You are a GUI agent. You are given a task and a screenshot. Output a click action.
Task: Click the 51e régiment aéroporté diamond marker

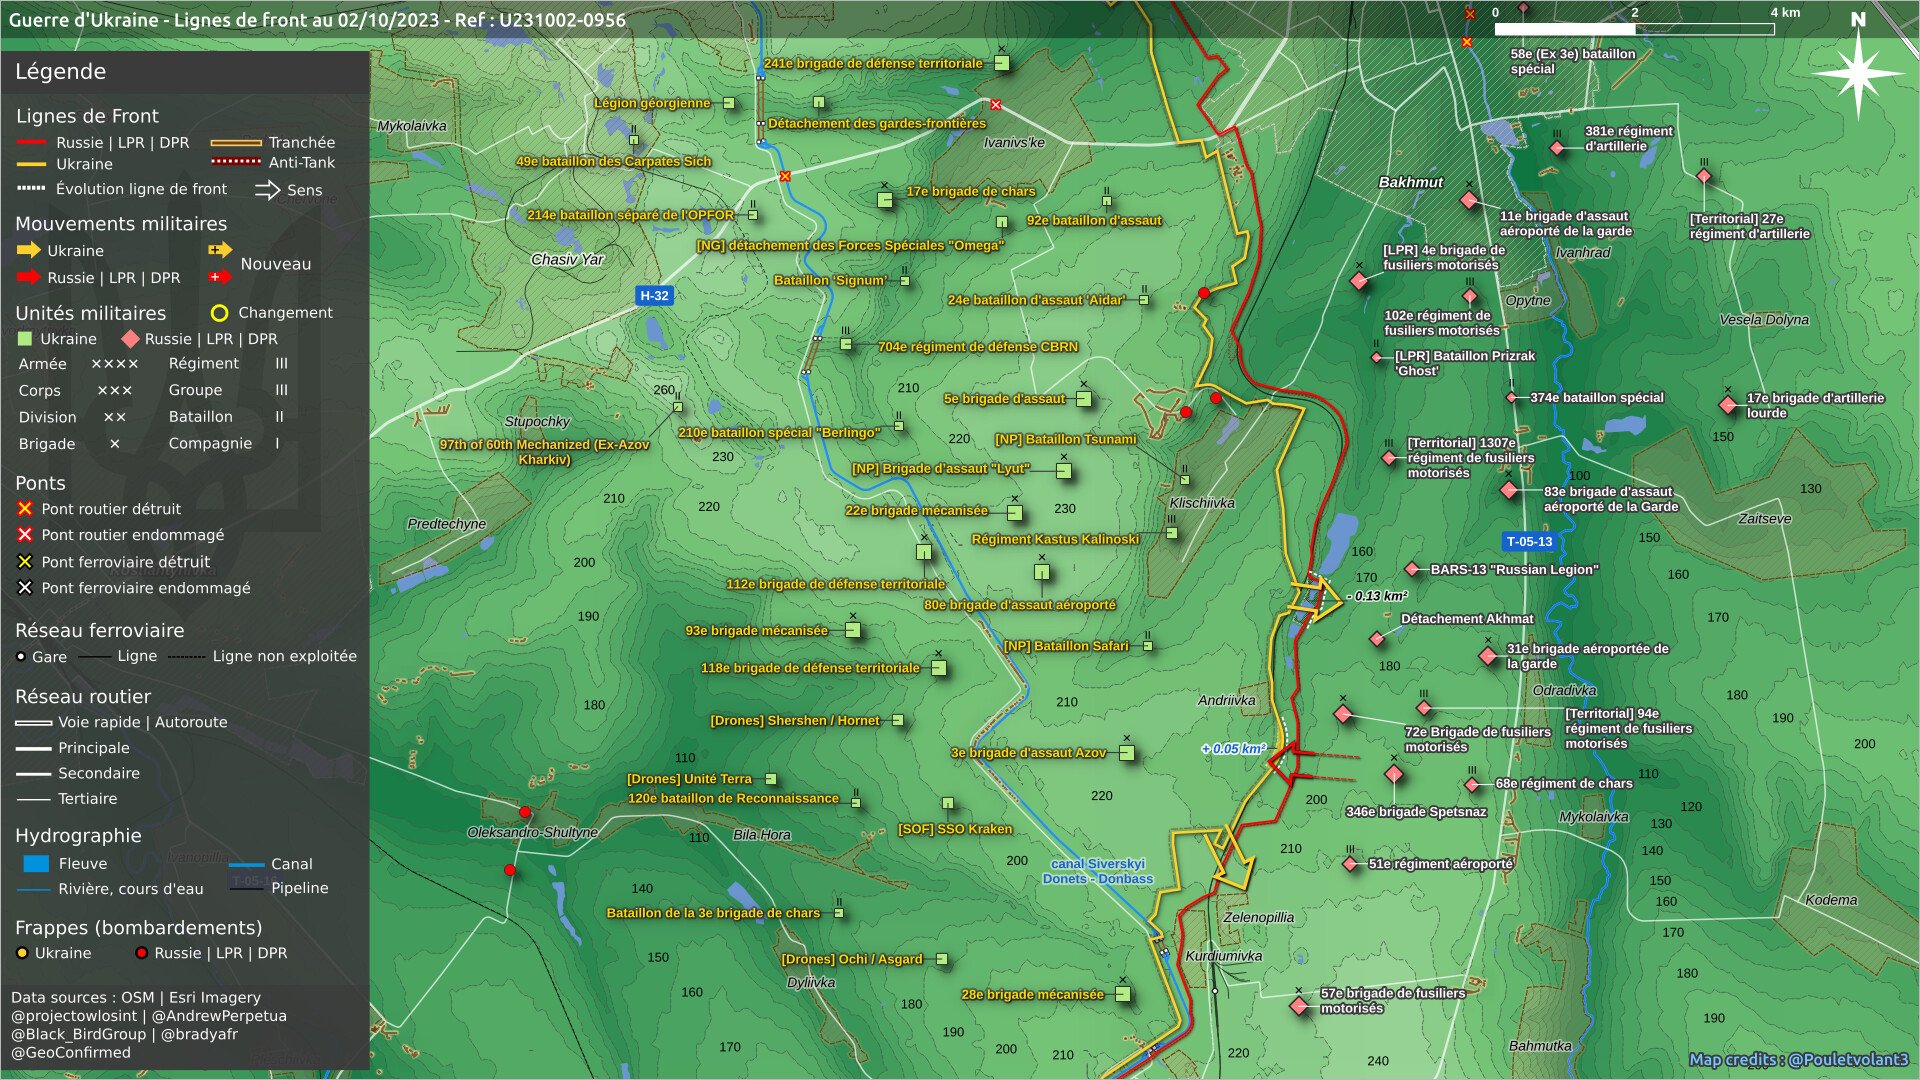click(x=1351, y=863)
